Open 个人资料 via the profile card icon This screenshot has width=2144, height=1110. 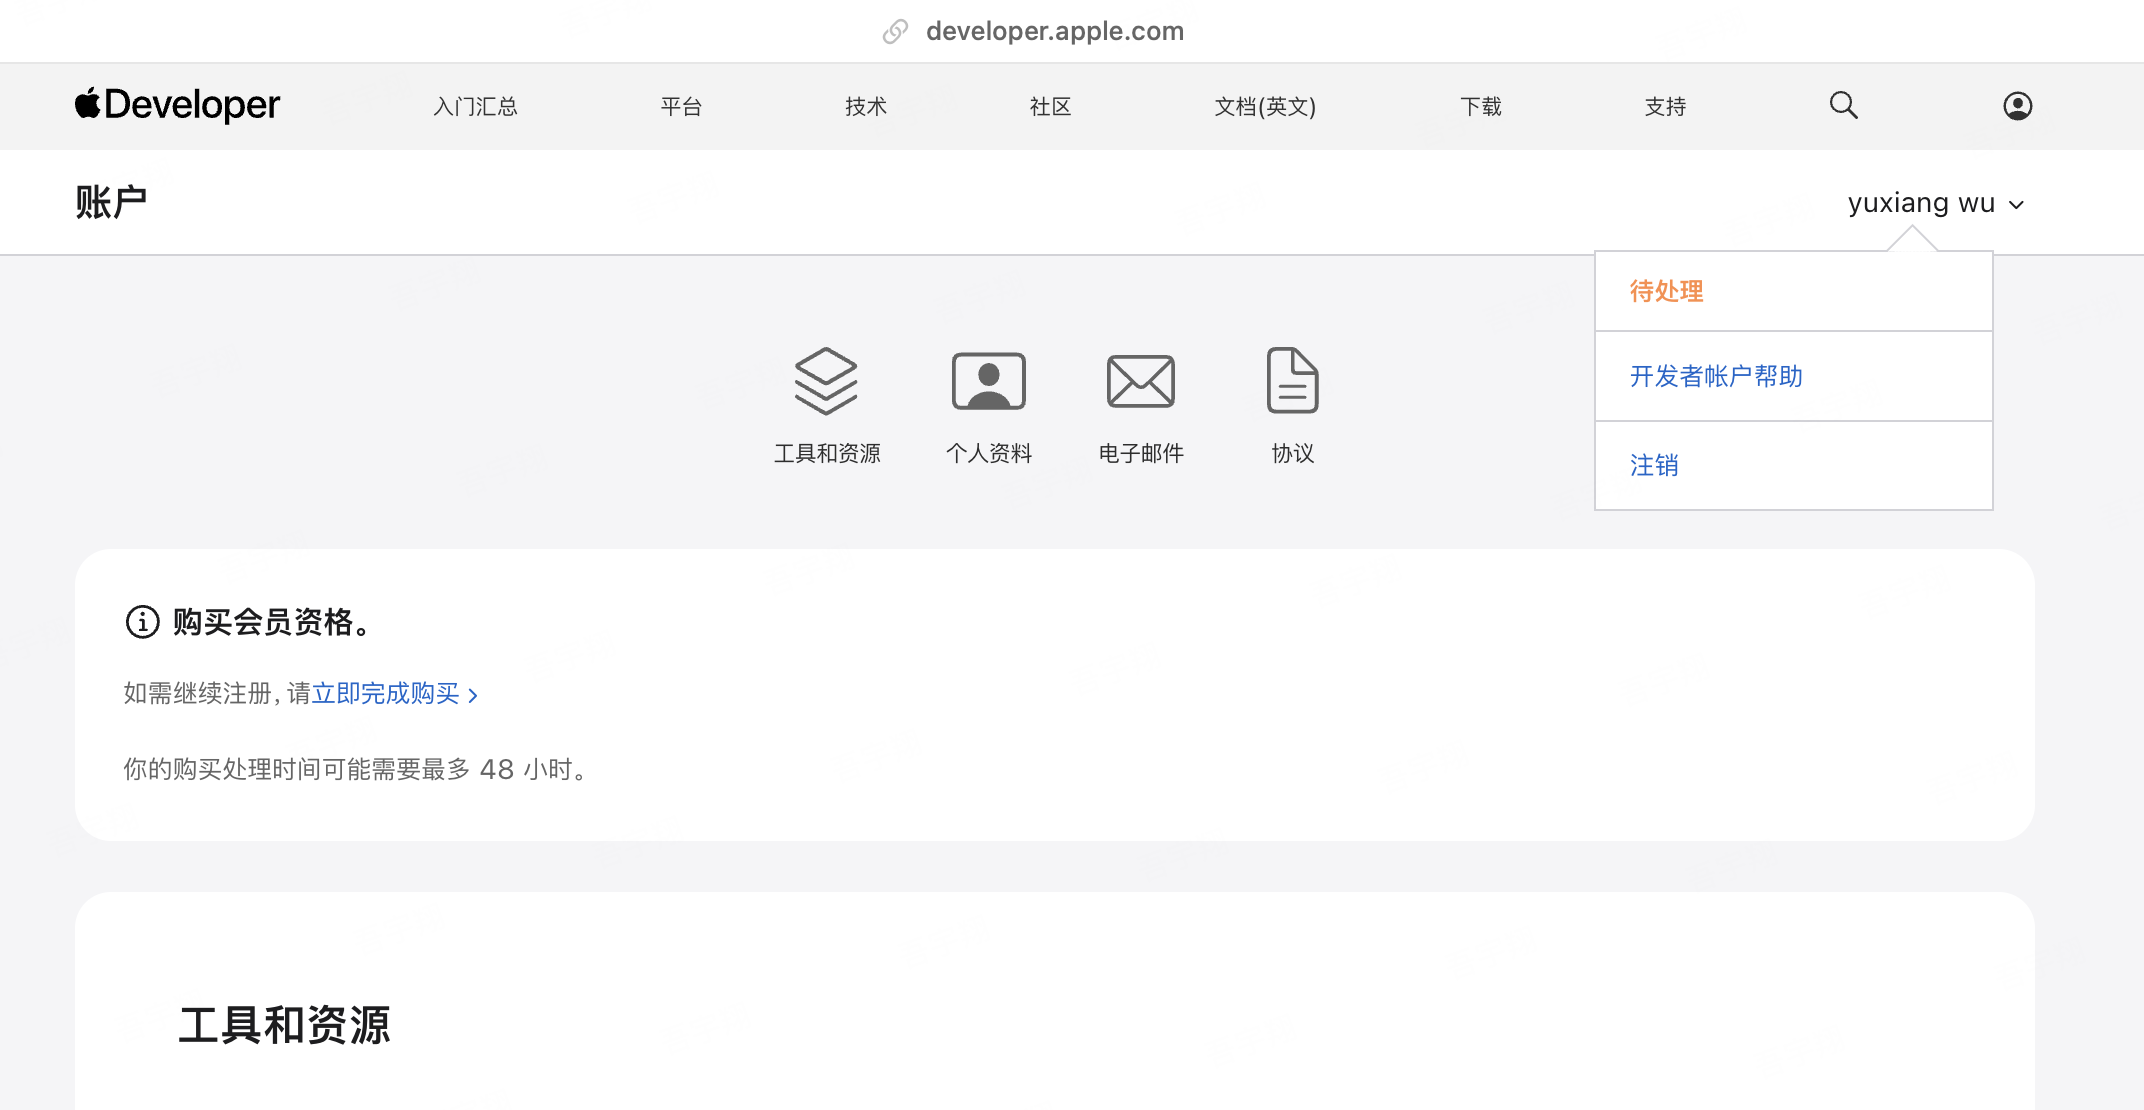[988, 380]
